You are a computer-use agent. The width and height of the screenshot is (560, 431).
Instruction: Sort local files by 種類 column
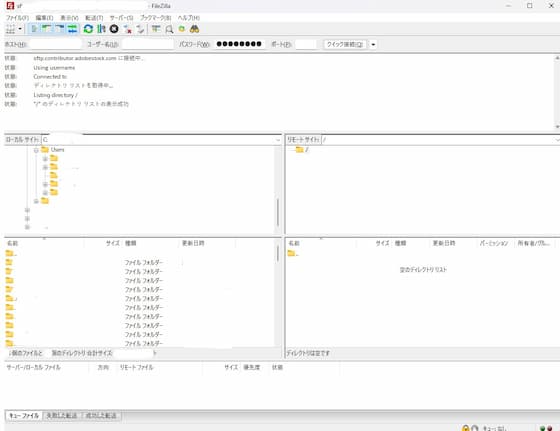click(x=150, y=243)
